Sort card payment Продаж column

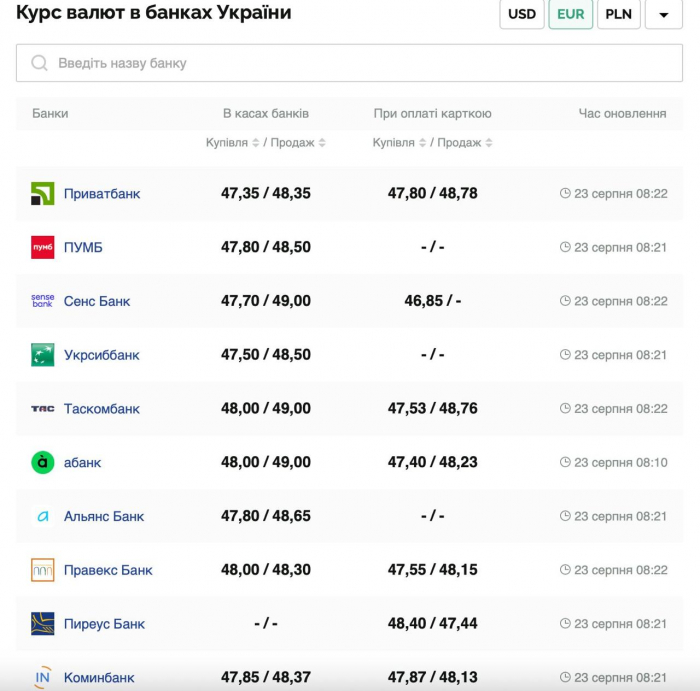coord(489,143)
